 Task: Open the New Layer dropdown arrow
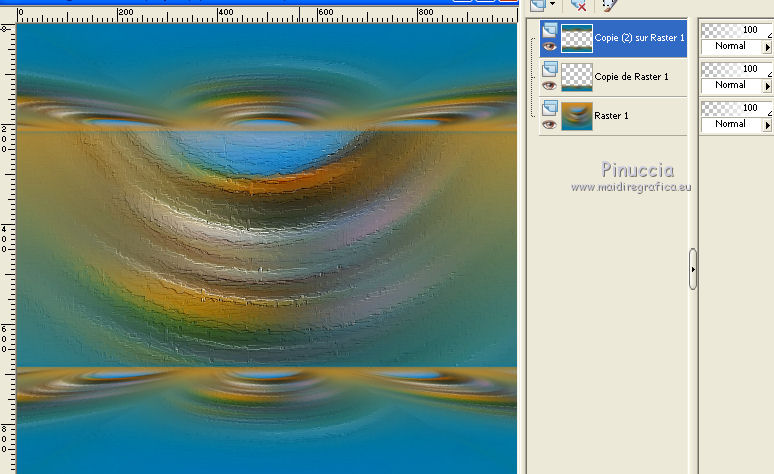[x=552, y=4]
